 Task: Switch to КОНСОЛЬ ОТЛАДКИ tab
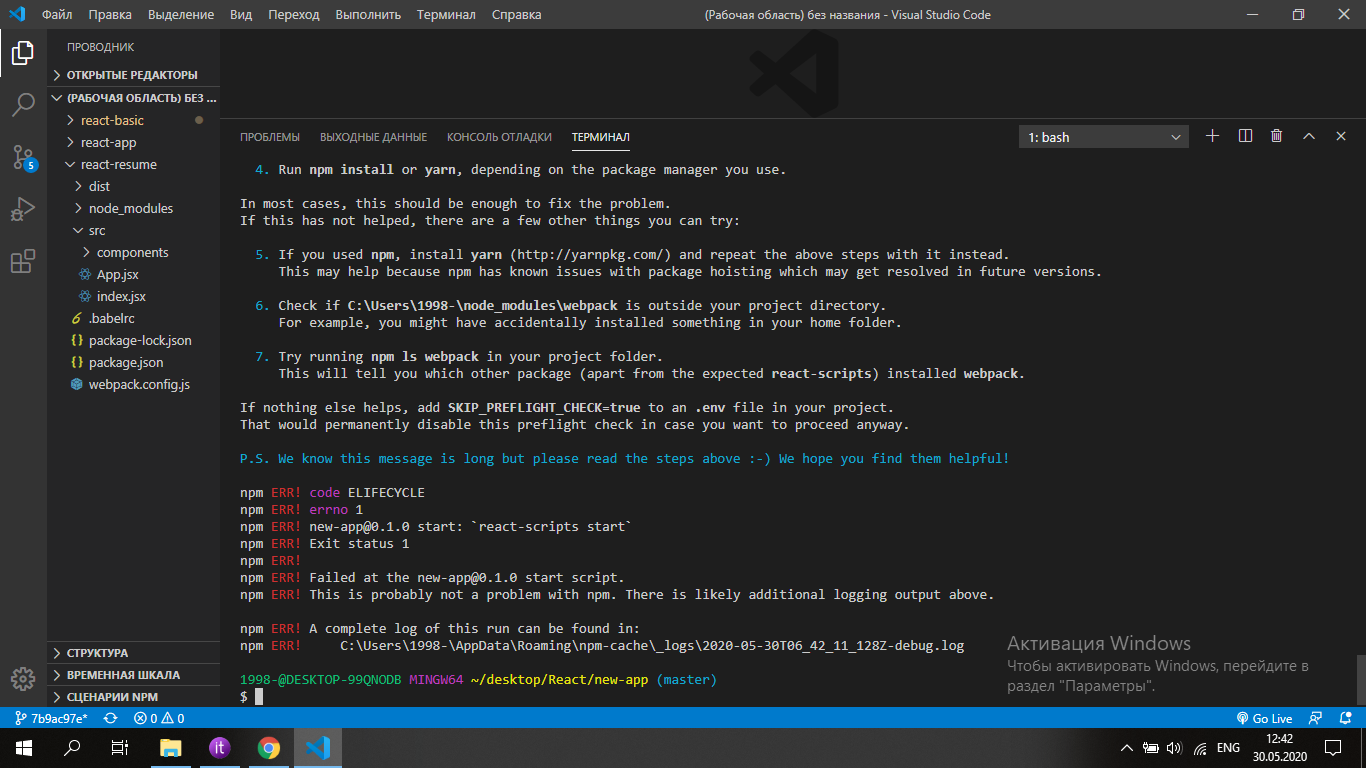(x=499, y=137)
